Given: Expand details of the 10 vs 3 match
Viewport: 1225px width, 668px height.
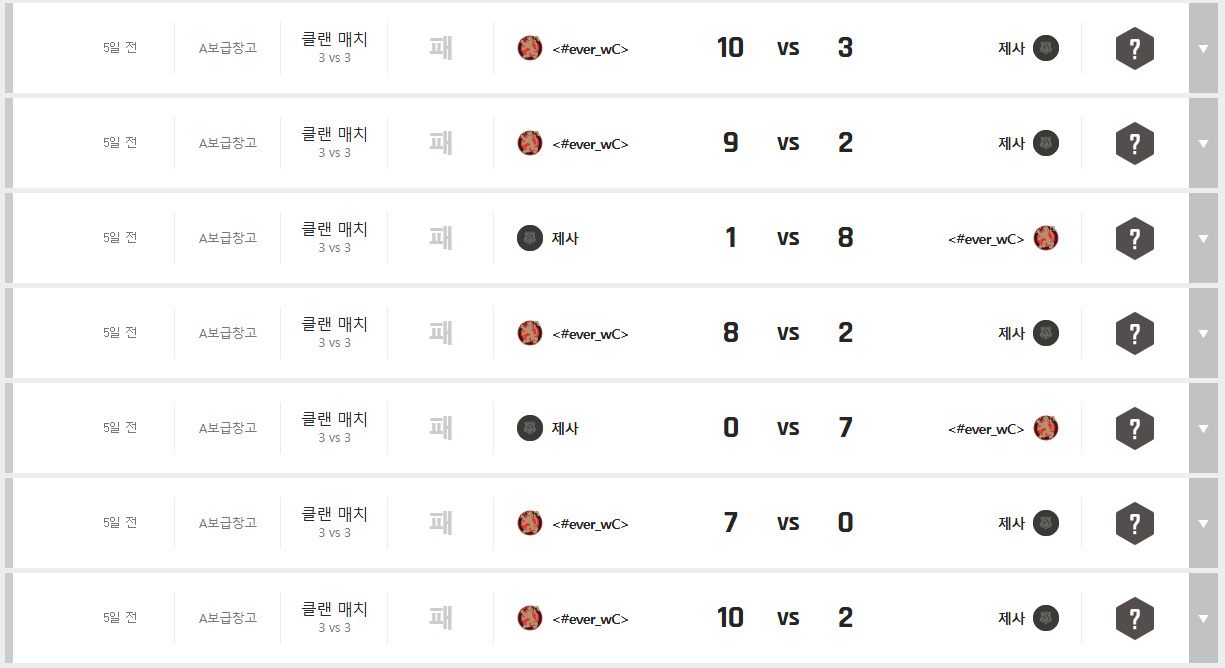Looking at the screenshot, I should (x=1203, y=48).
